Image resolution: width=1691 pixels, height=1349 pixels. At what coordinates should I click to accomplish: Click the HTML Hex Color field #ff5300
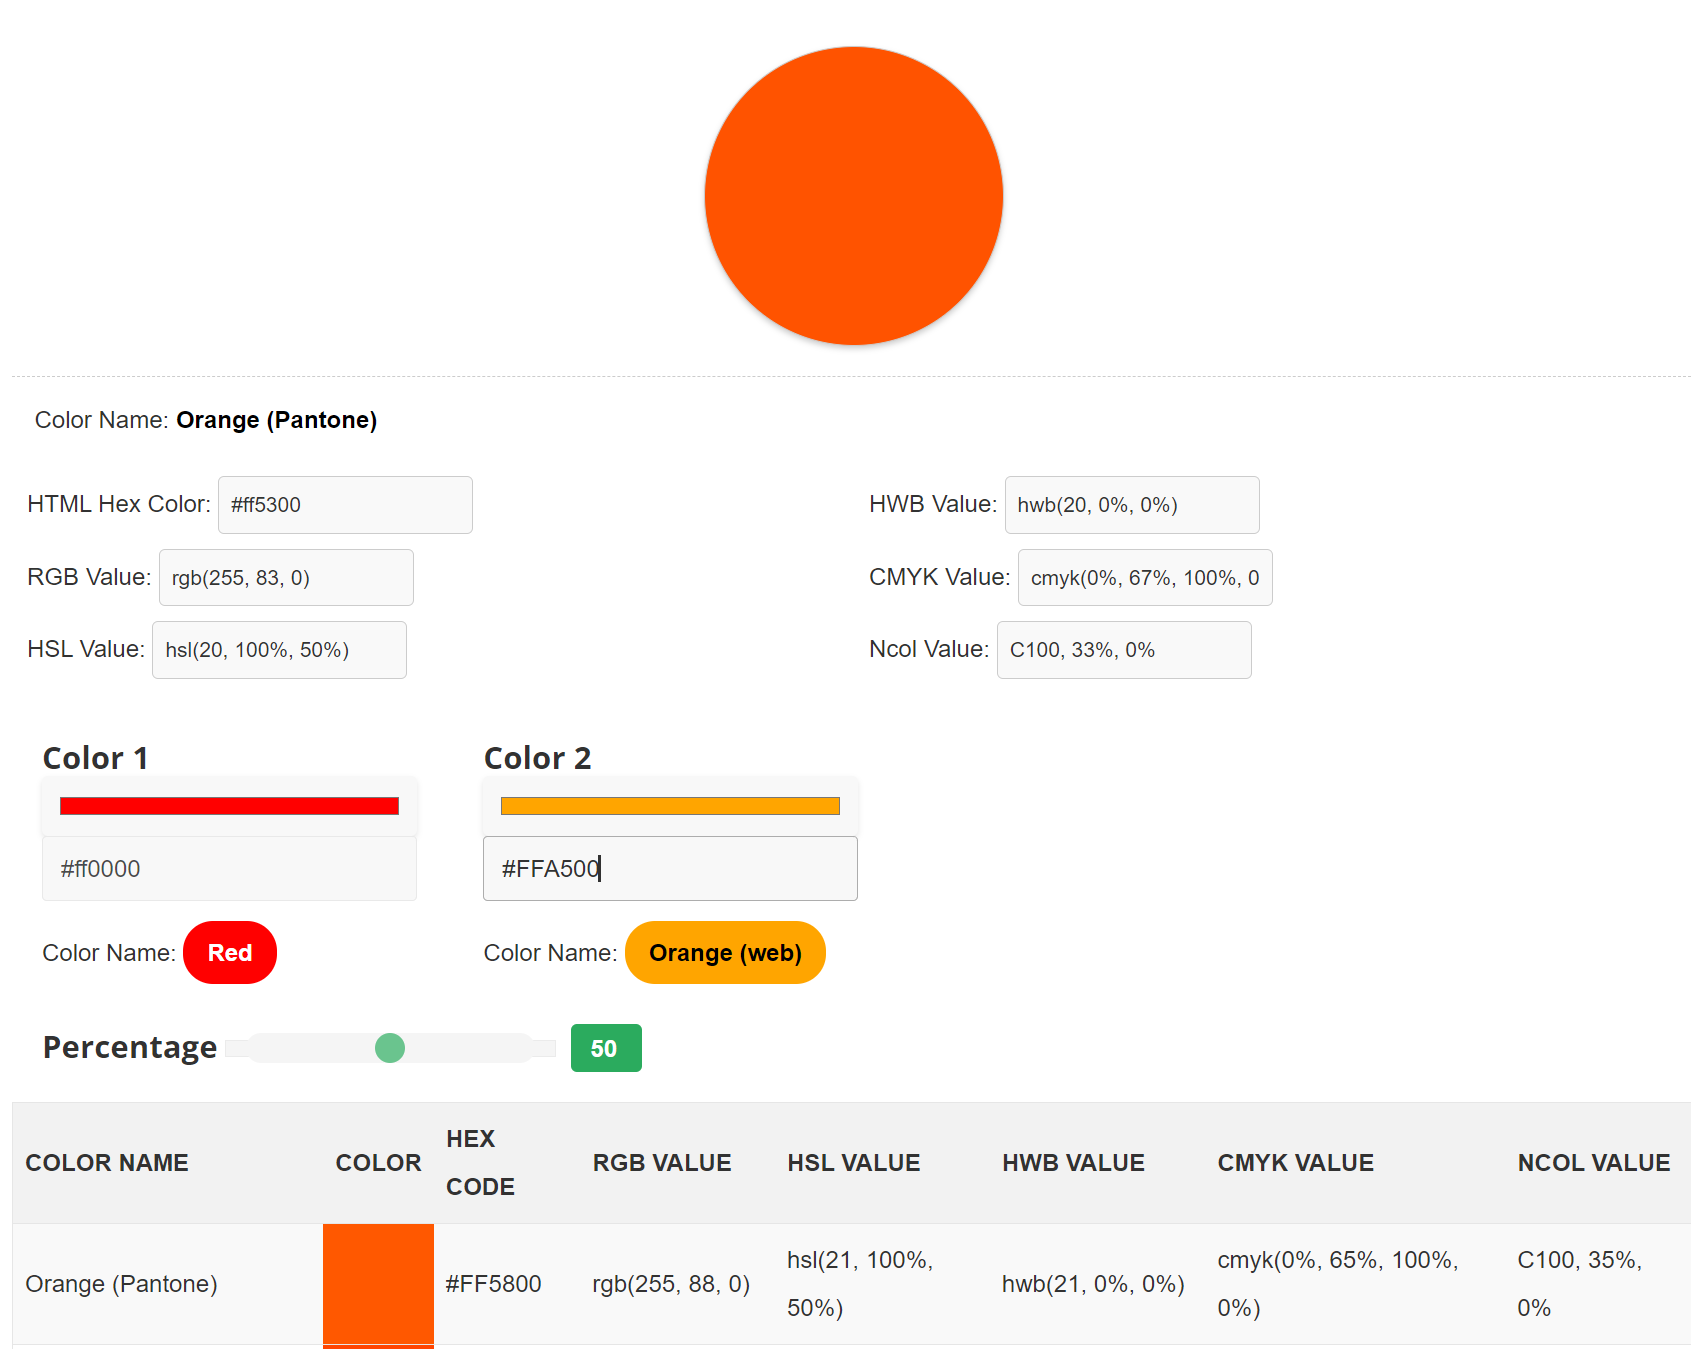(345, 505)
